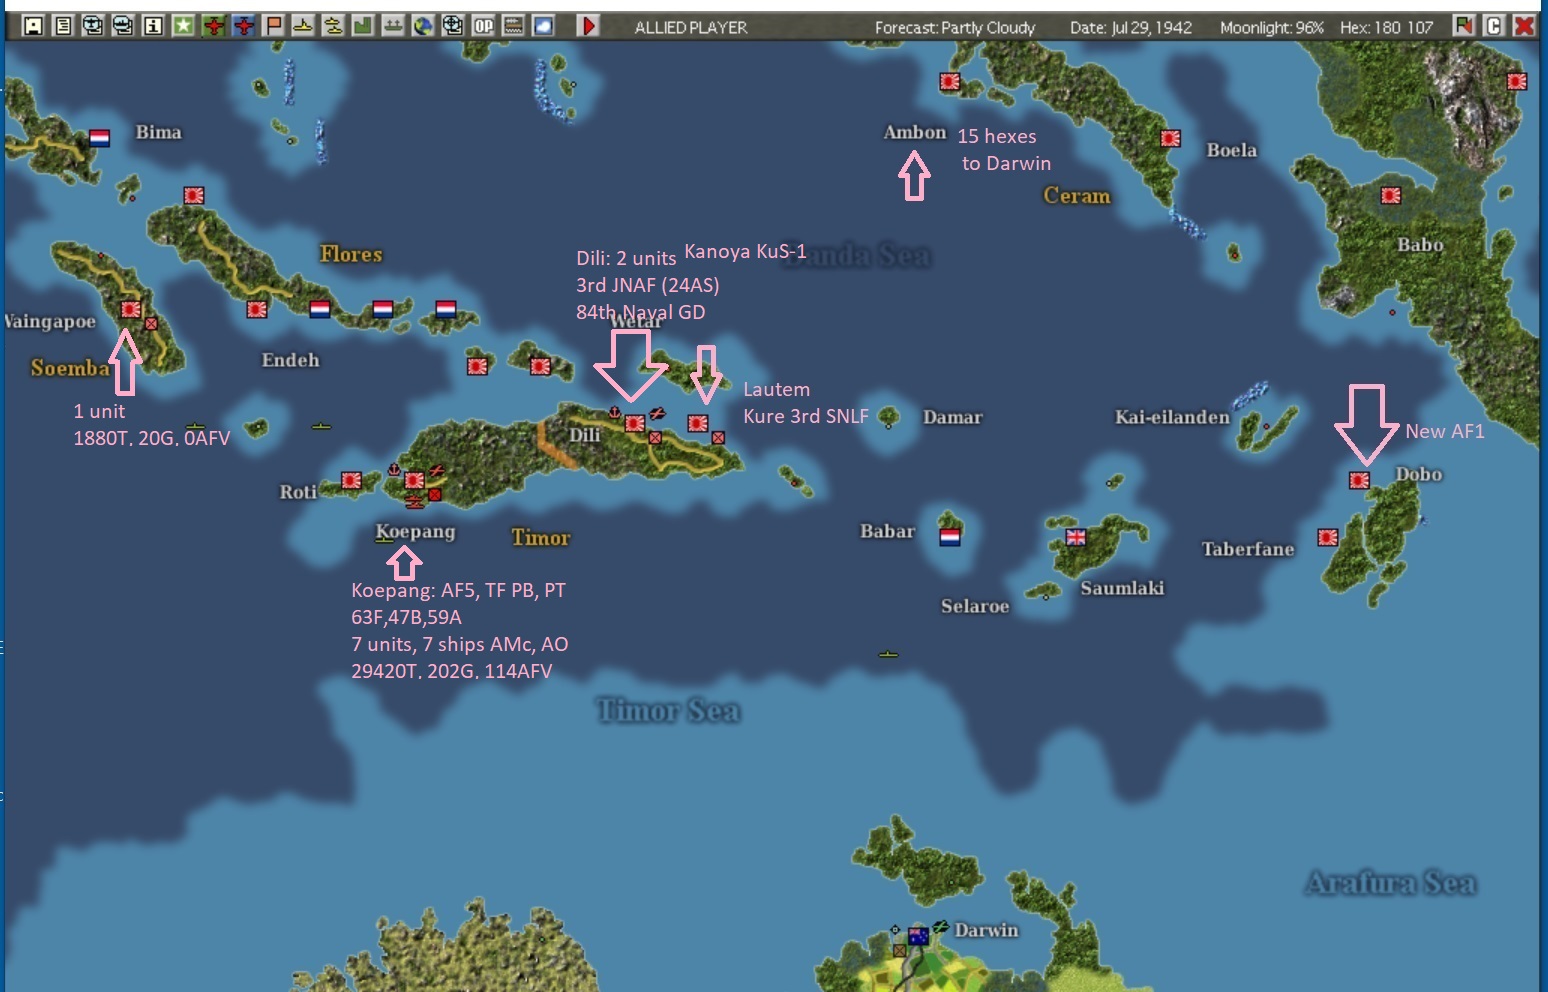Click the Date: Jul 29, 1942 readout

tap(1131, 27)
